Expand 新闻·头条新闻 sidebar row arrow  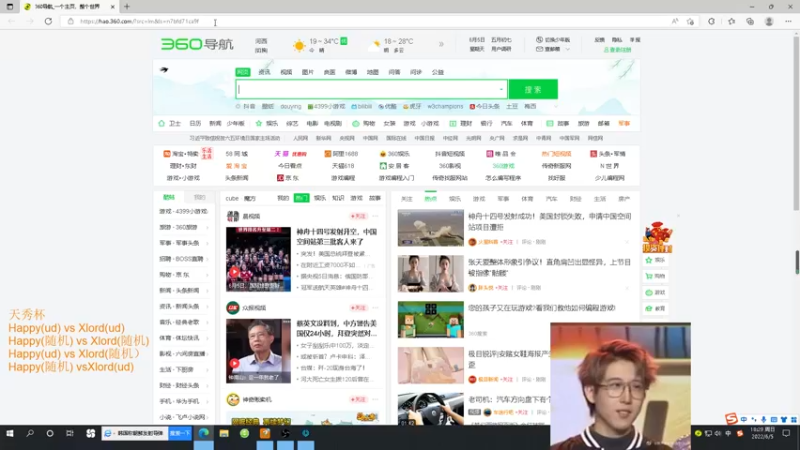coord(207,291)
